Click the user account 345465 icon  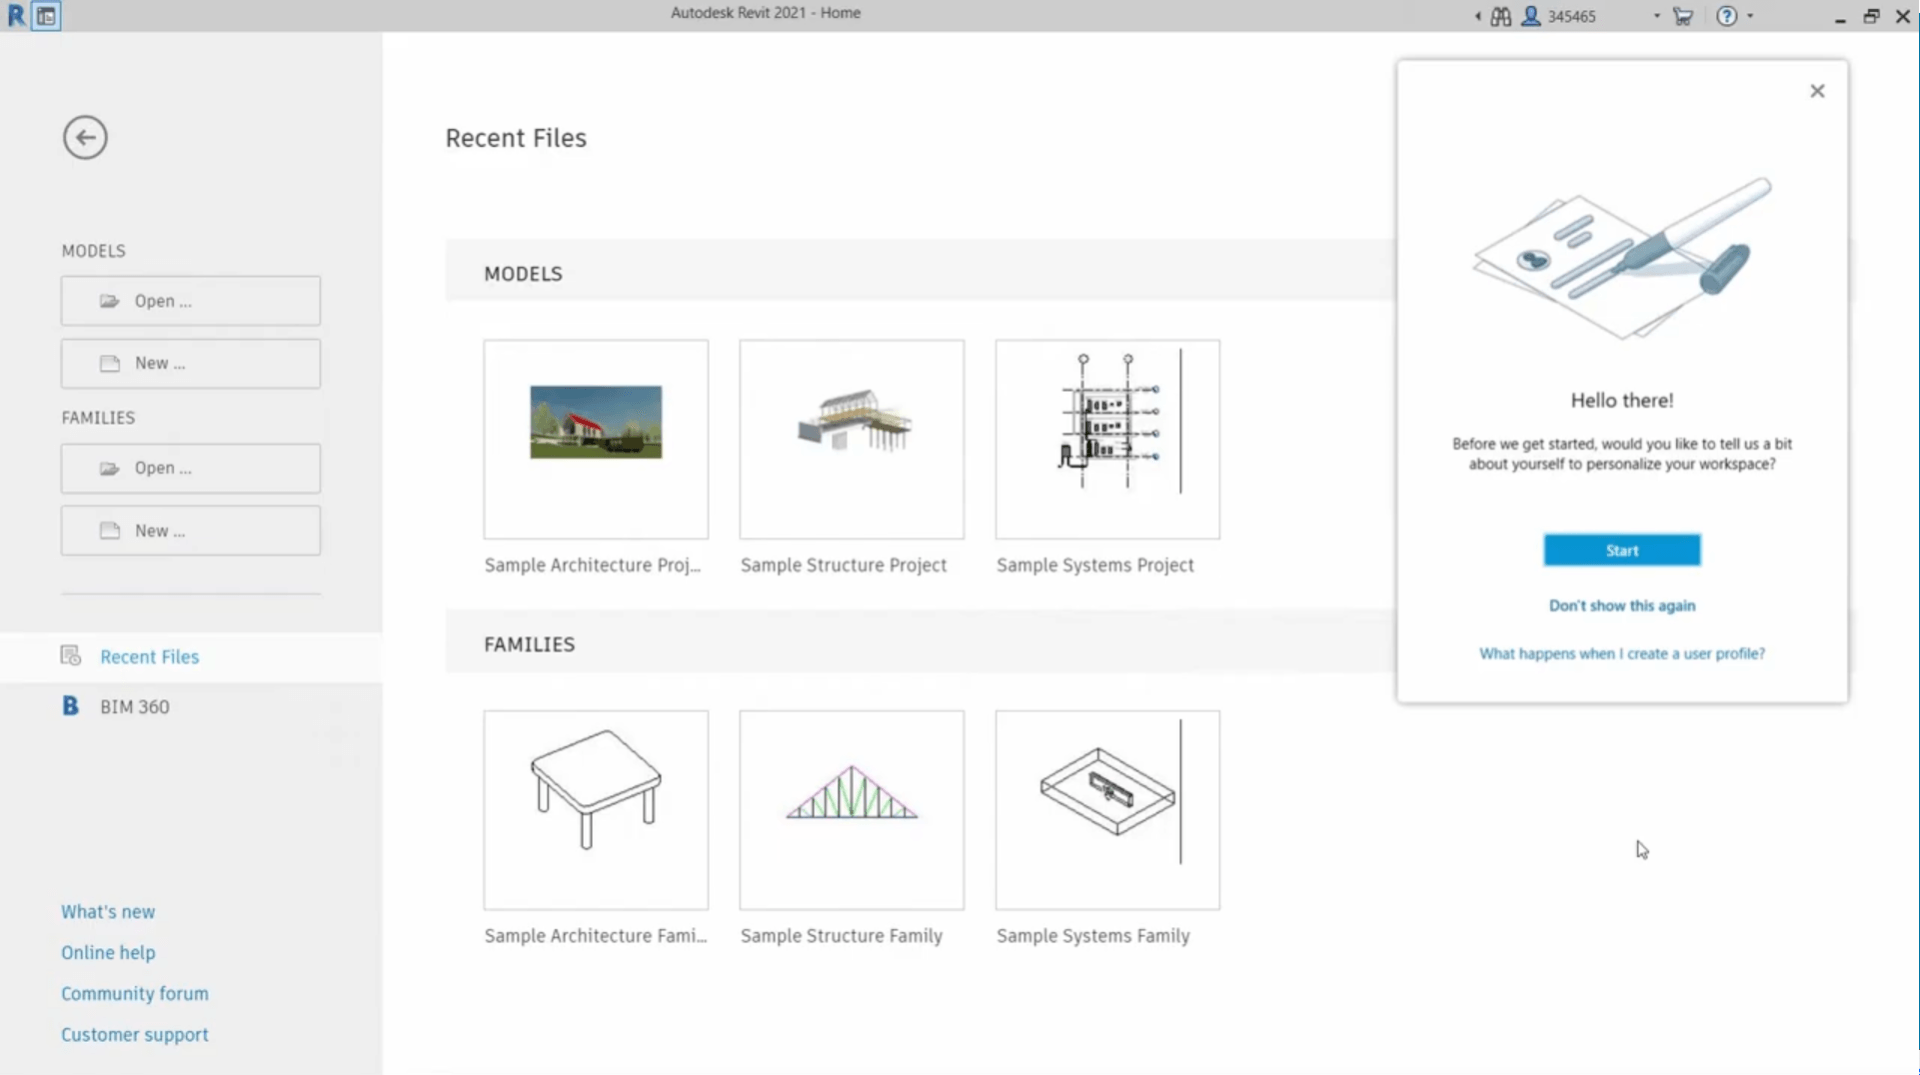tap(1530, 16)
